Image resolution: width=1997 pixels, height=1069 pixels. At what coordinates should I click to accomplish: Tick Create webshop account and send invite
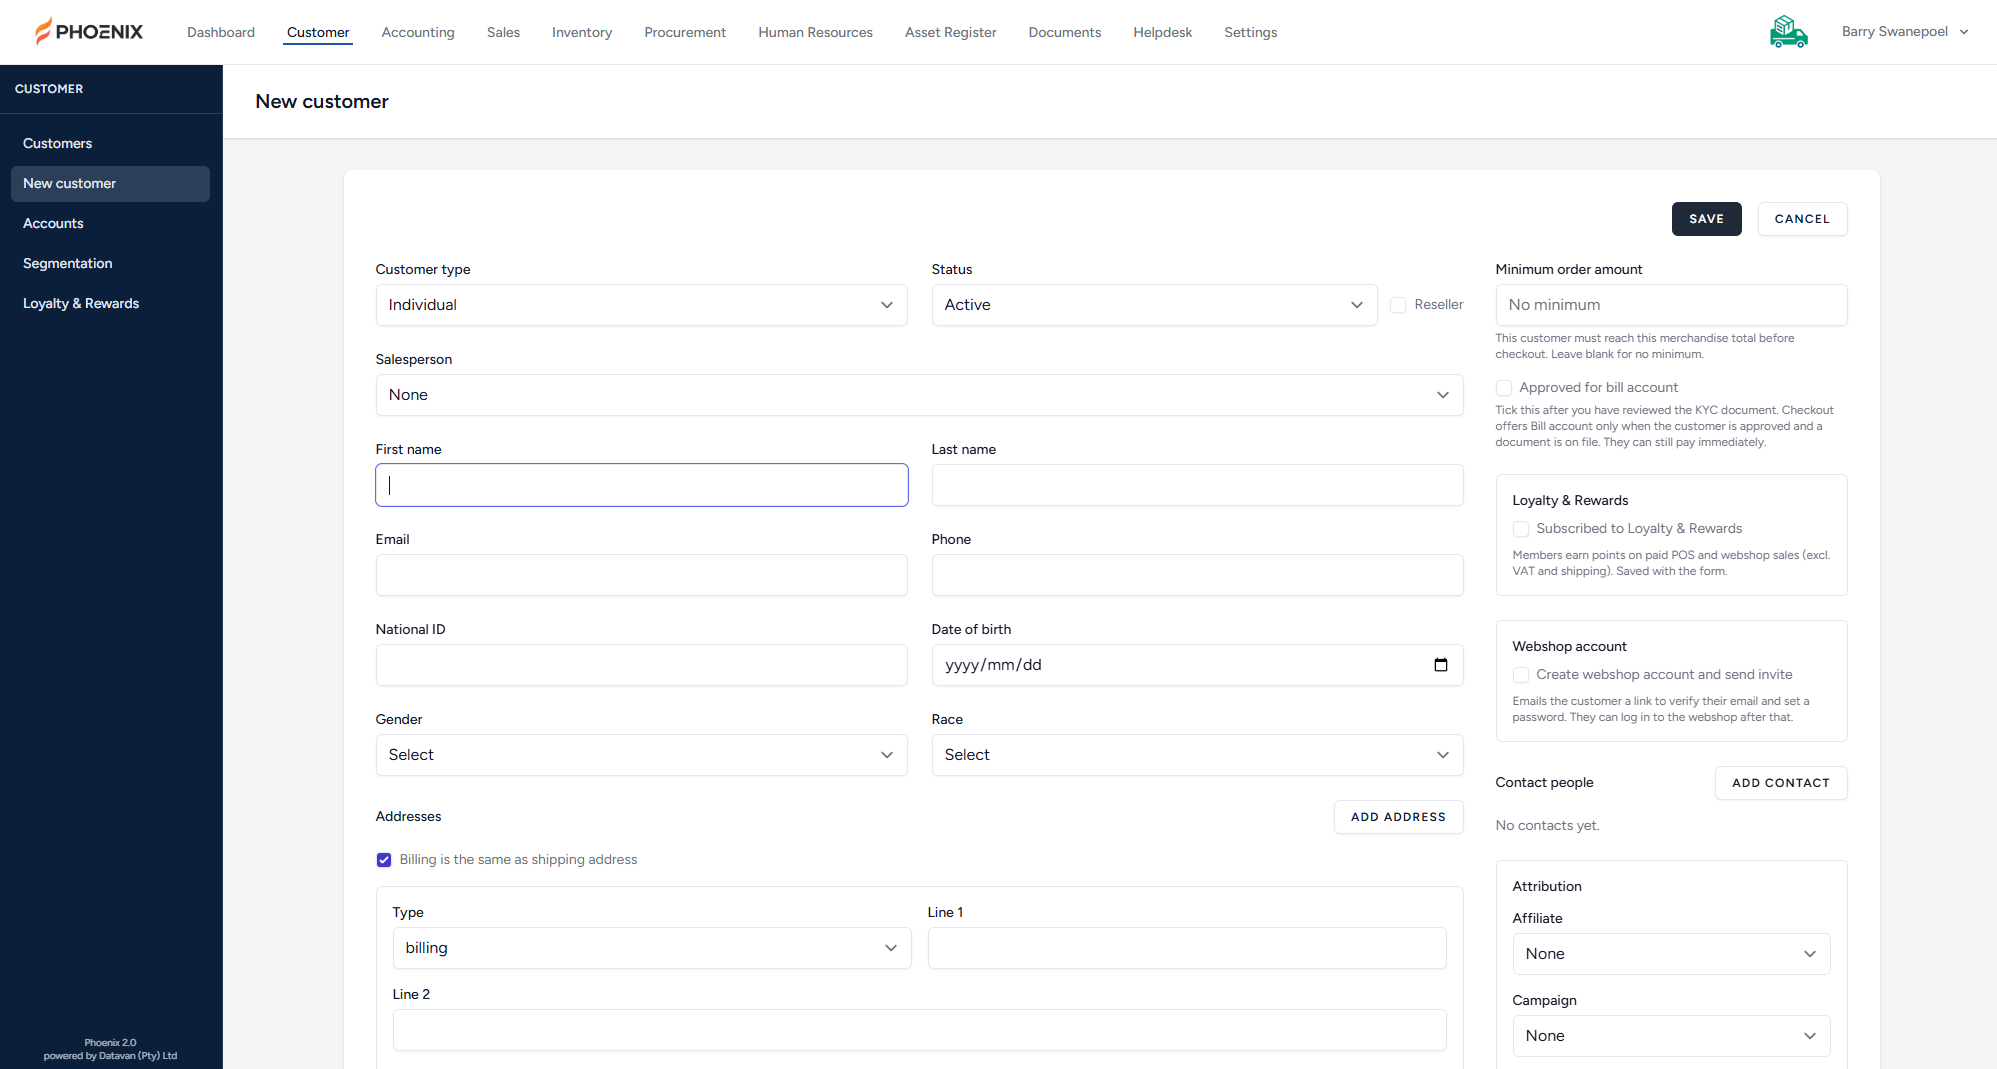pyautogui.click(x=1521, y=675)
